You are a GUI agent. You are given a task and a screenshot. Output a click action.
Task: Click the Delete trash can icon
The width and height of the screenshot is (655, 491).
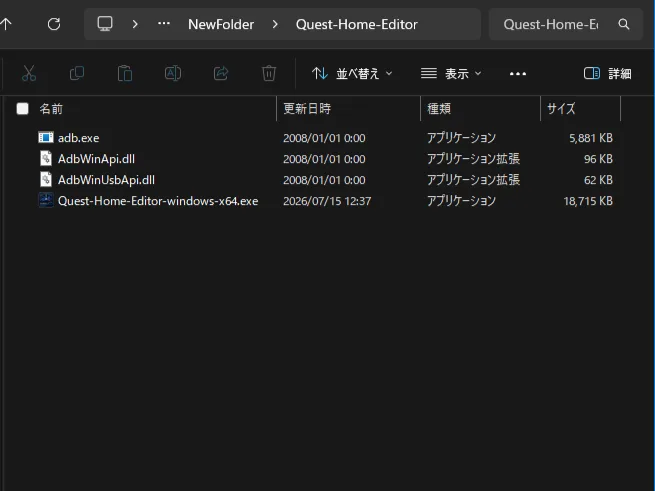(269, 74)
